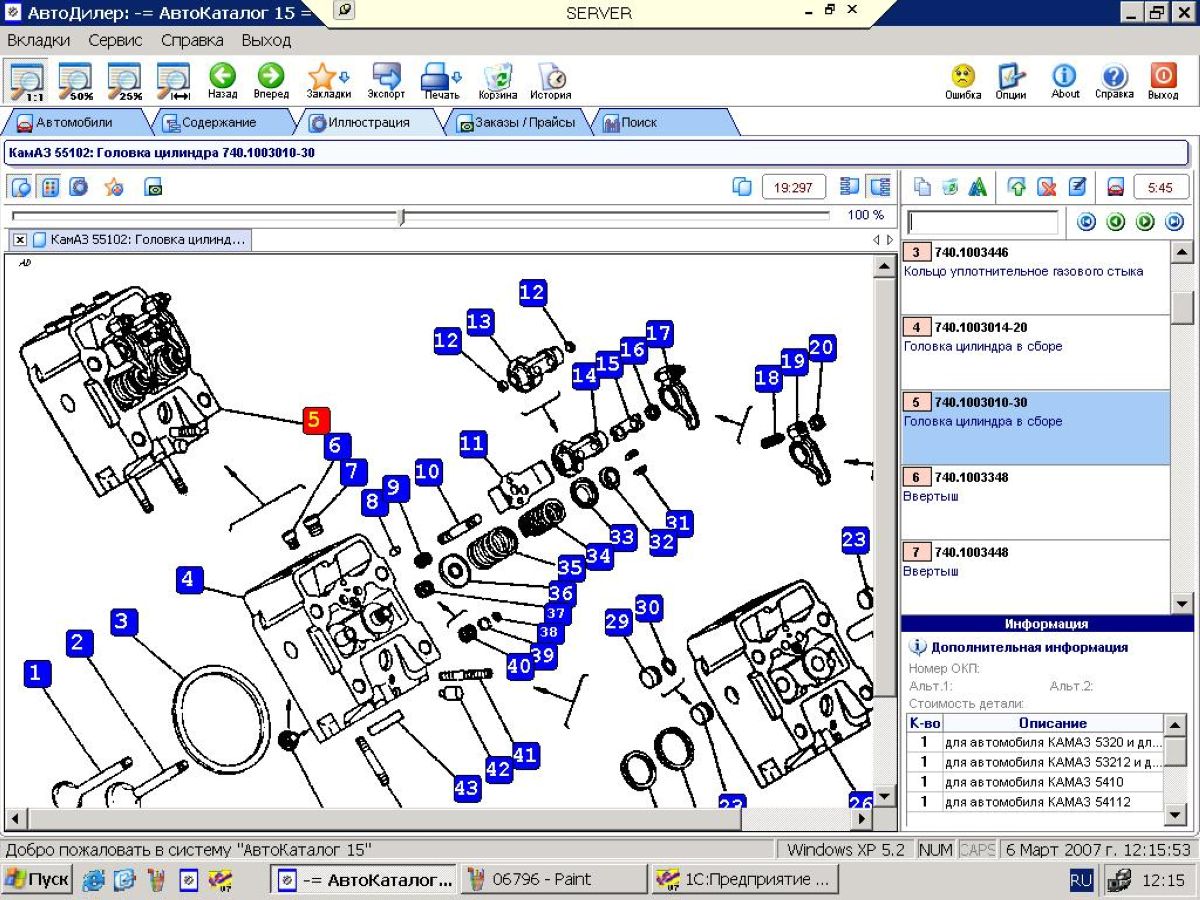Open the Вкладки menu
Image resolution: width=1200 pixels, height=900 pixels.
tap(39, 41)
